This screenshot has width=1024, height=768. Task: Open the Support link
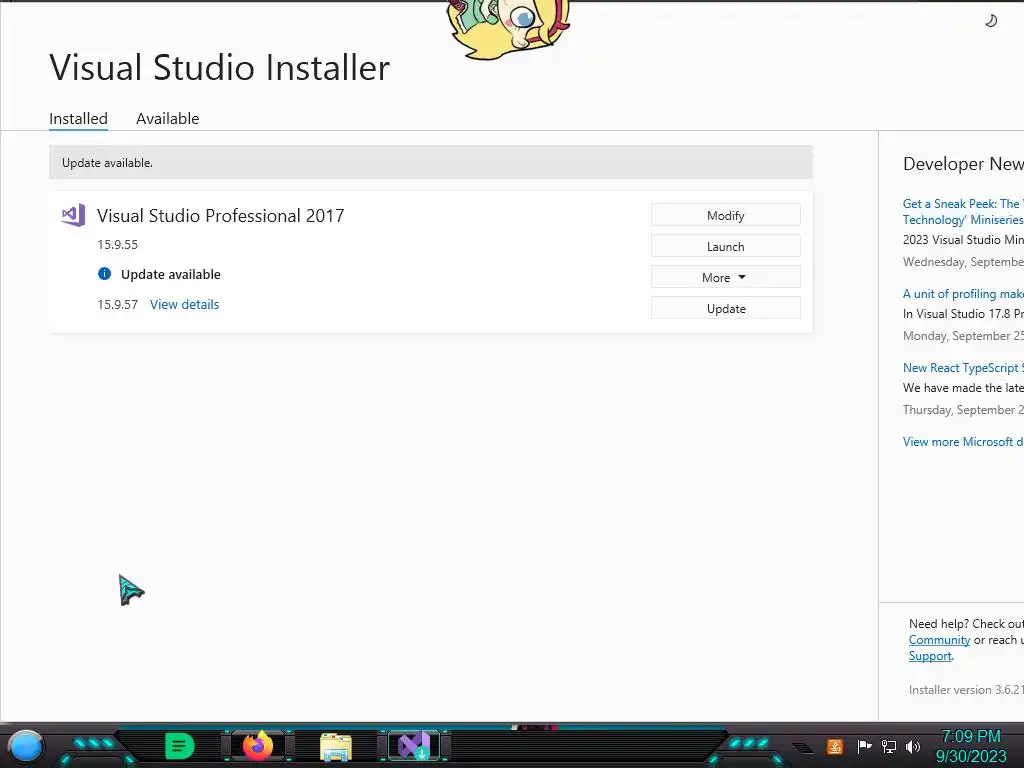[x=930, y=656]
